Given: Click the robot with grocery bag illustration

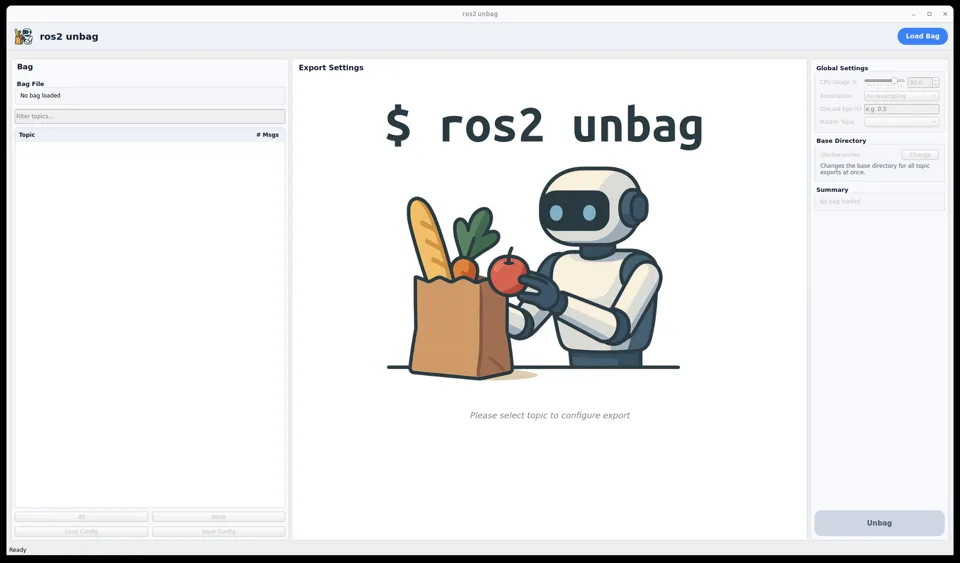Looking at the screenshot, I should [x=533, y=274].
